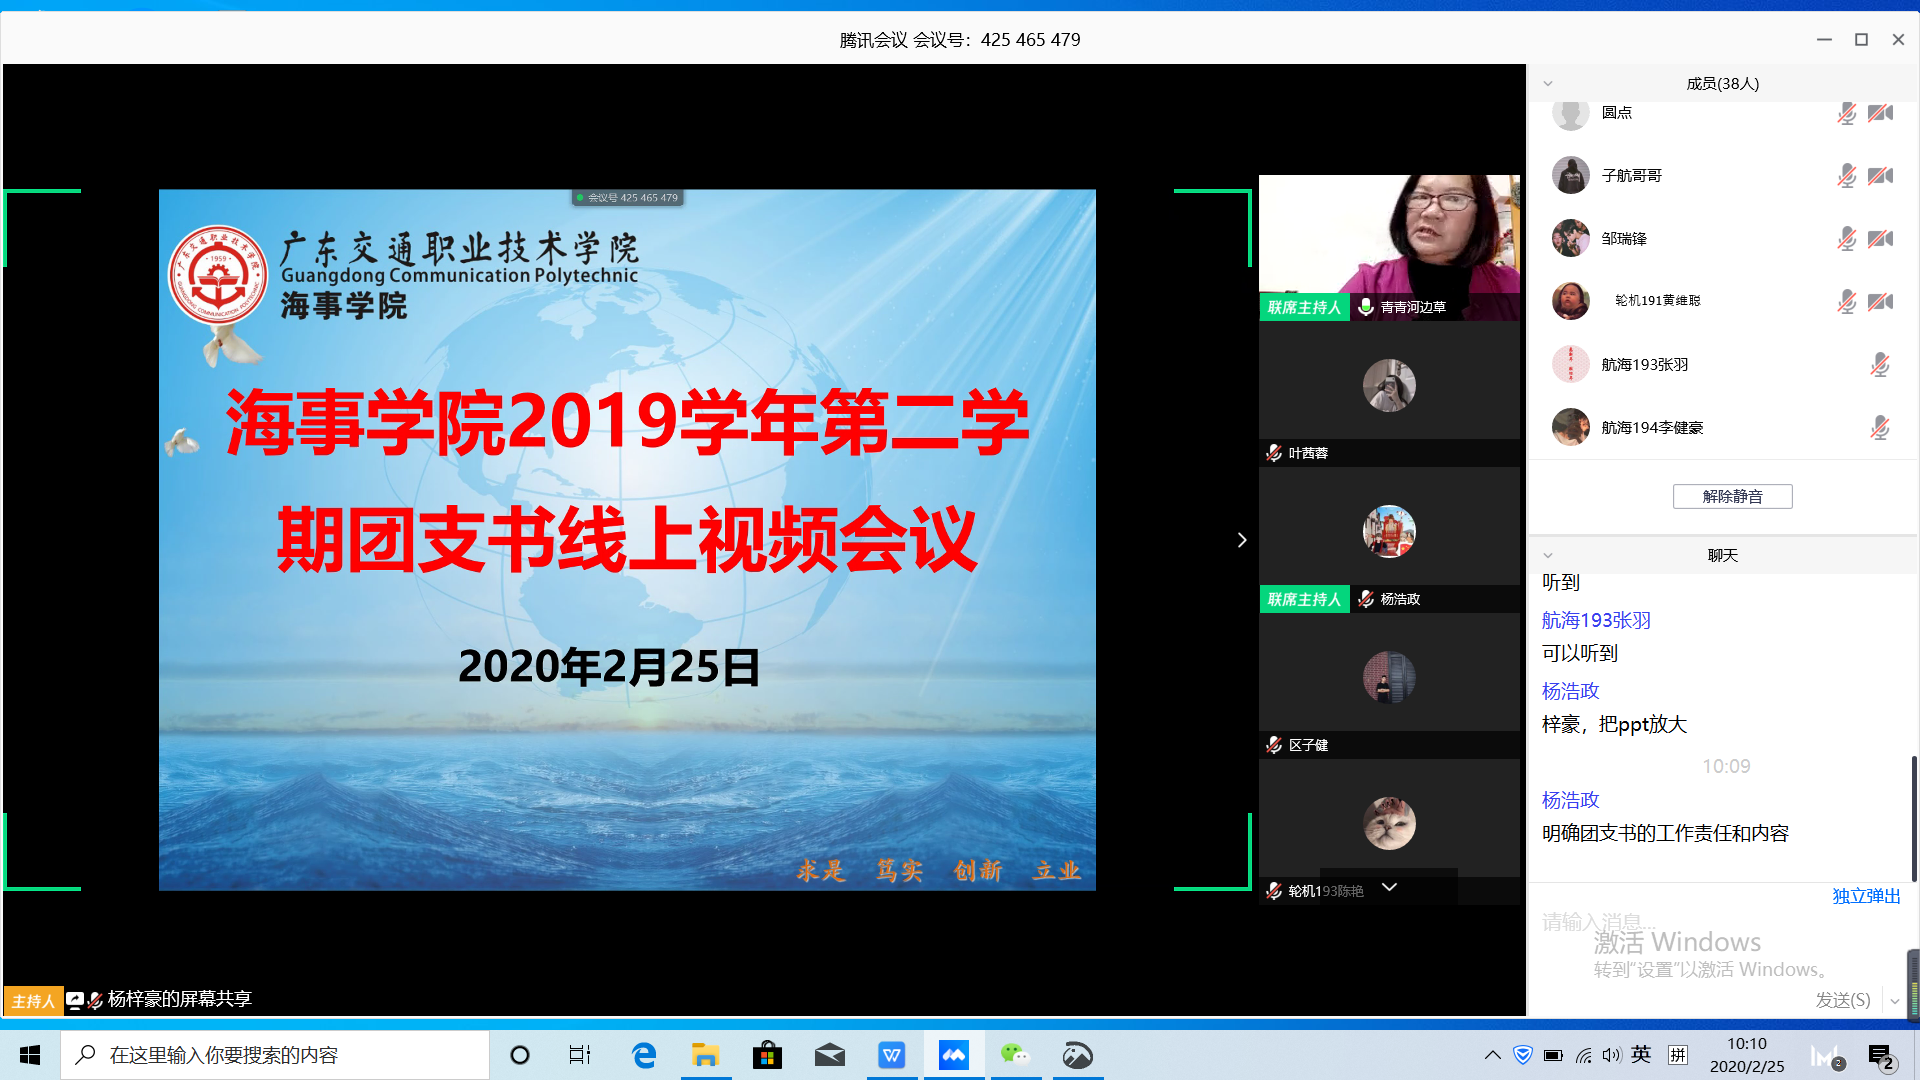Open File Explorer from taskbar

(x=706, y=1055)
